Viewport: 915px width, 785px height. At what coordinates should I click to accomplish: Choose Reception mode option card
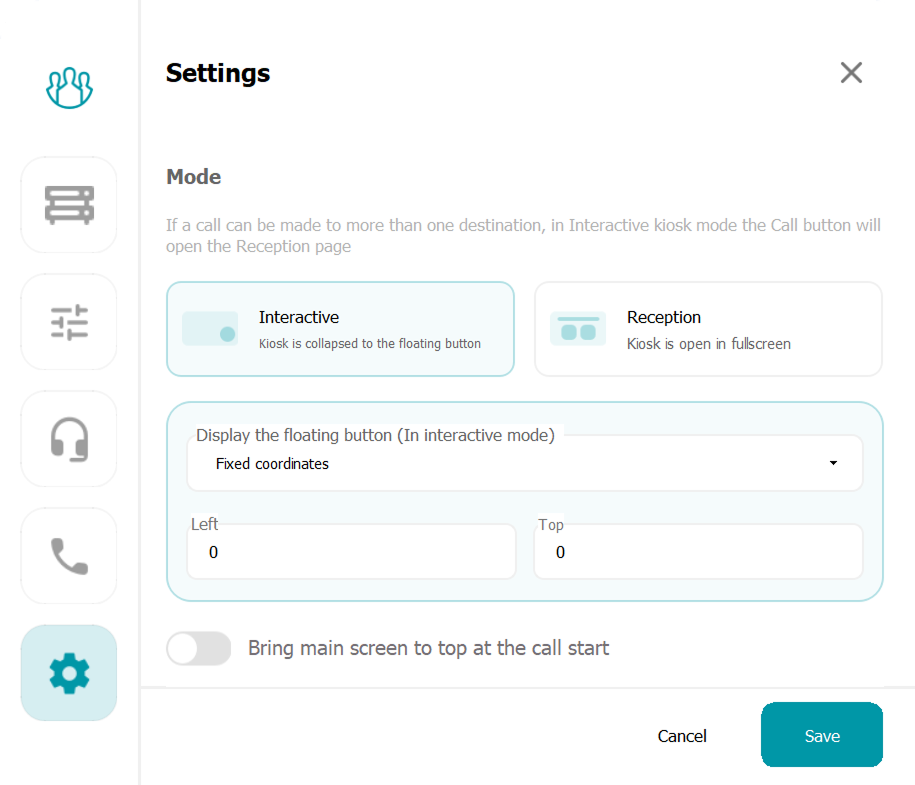(x=708, y=329)
